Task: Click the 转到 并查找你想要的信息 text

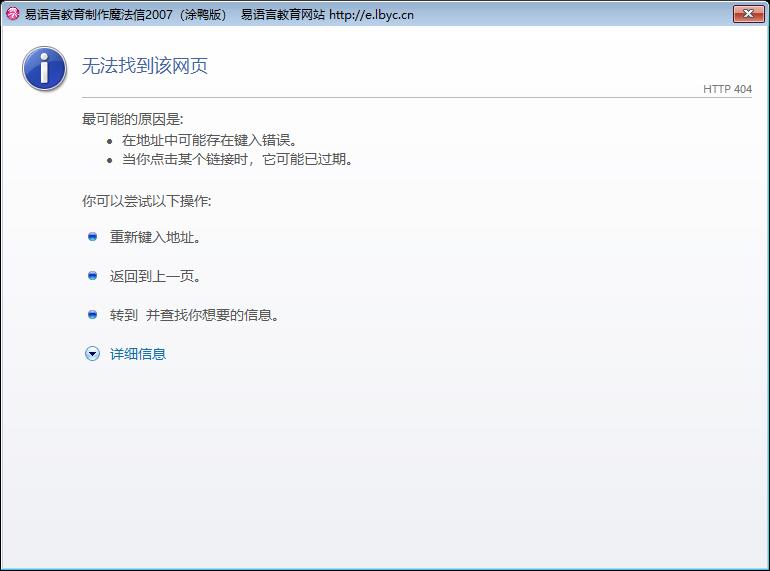Action: [195, 315]
